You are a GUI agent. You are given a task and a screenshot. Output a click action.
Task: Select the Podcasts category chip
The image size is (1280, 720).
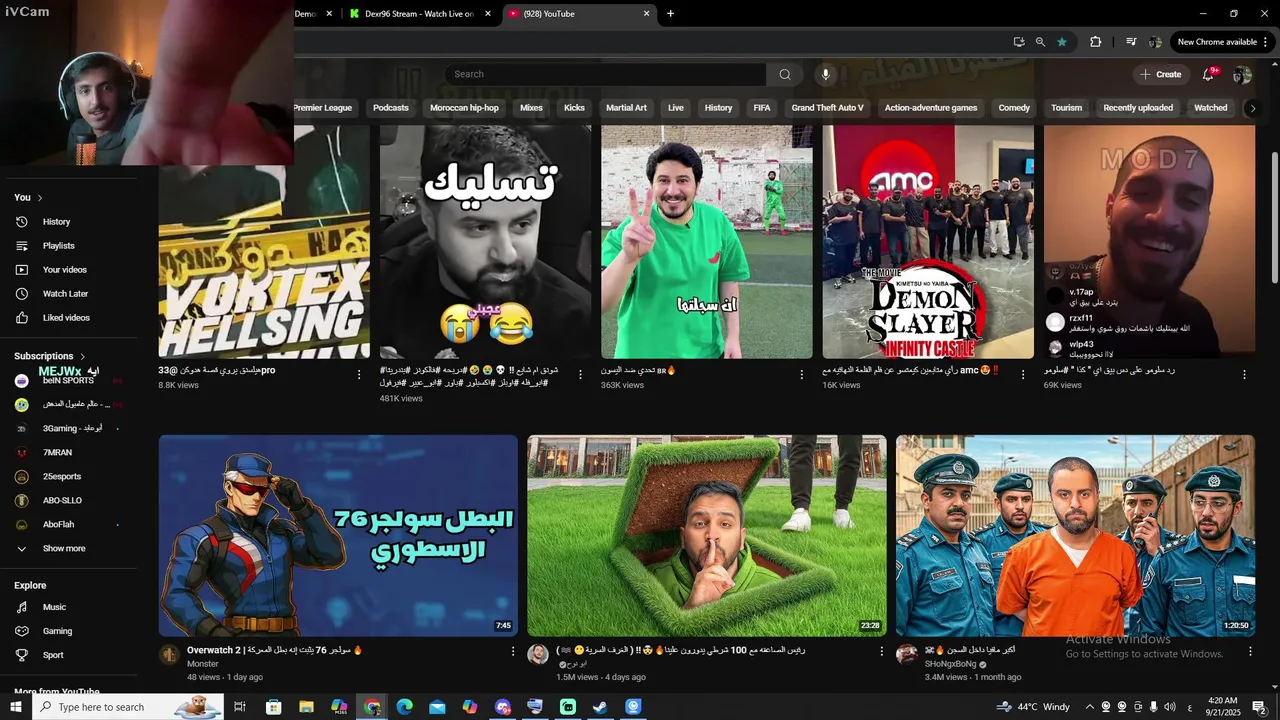391,108
